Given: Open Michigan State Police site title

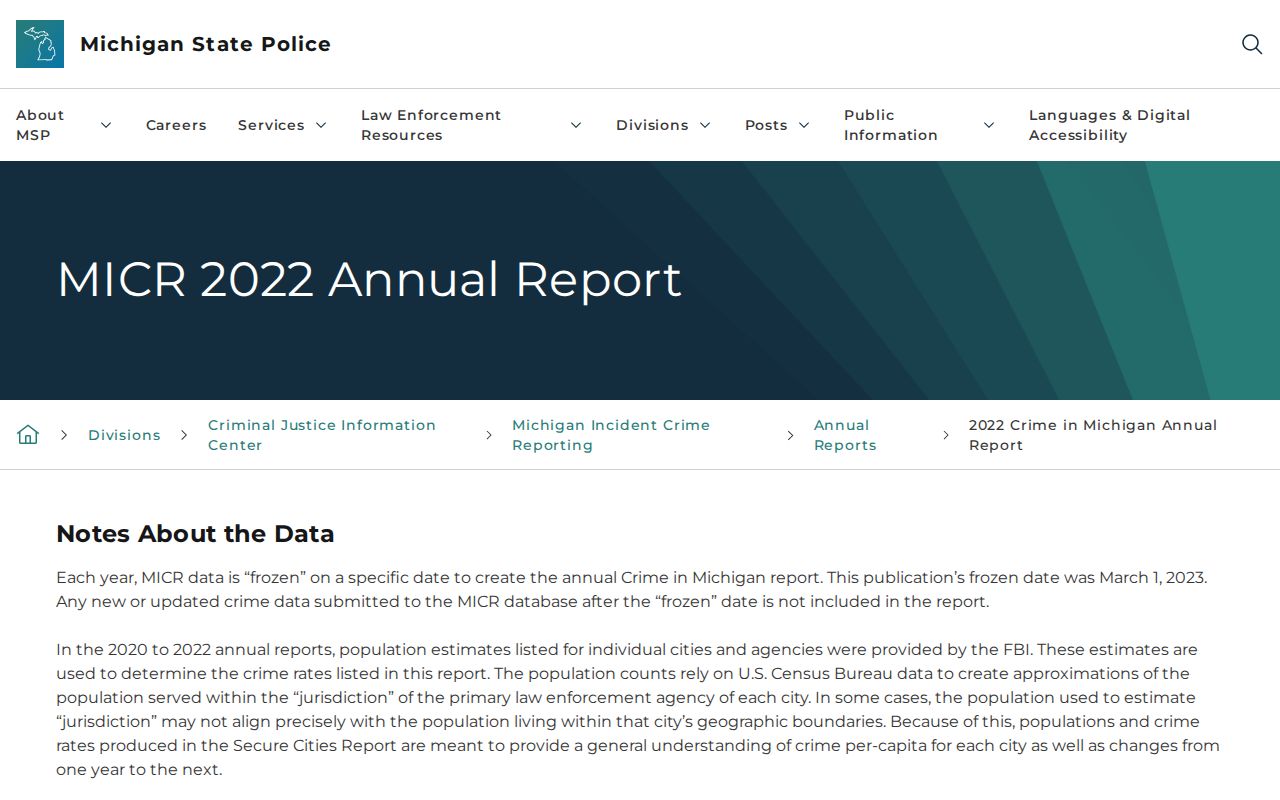Looking at the screenshot, I should 205,44.
